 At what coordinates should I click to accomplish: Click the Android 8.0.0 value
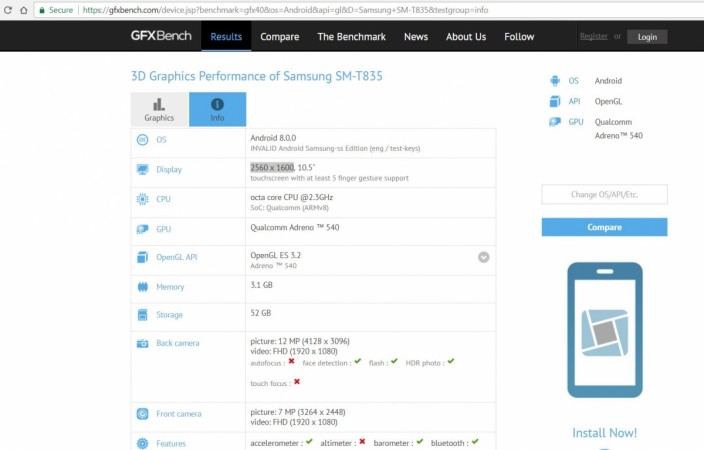click(x=273, y=138)
